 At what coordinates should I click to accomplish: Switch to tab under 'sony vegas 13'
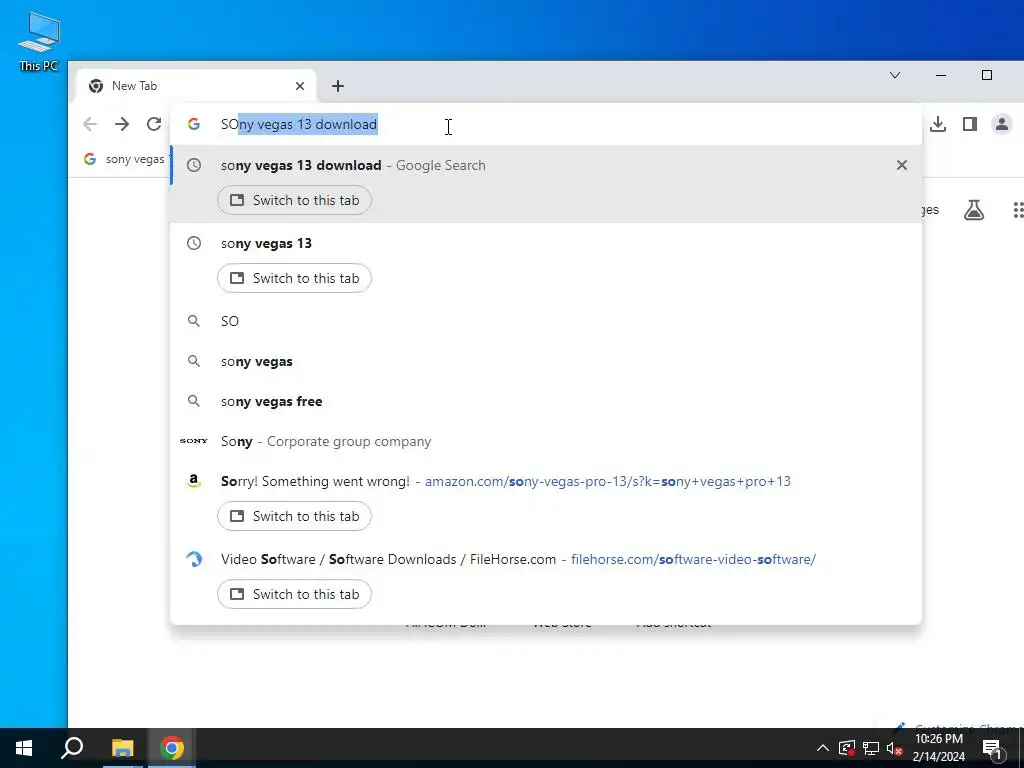(295, 278)
